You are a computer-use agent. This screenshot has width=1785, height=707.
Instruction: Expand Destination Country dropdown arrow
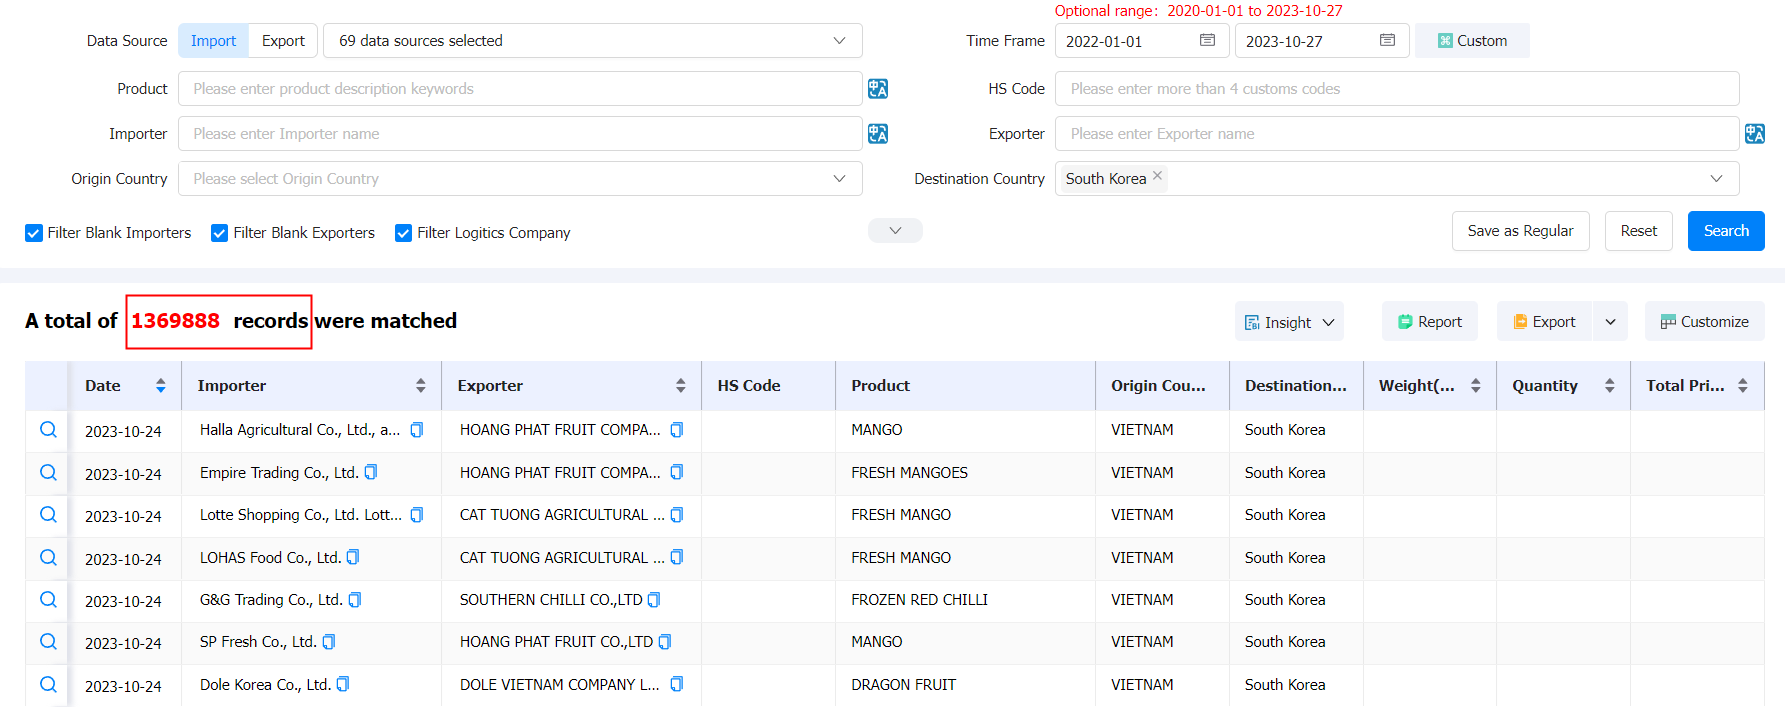pyautogui.click(x=1716, y=179)
